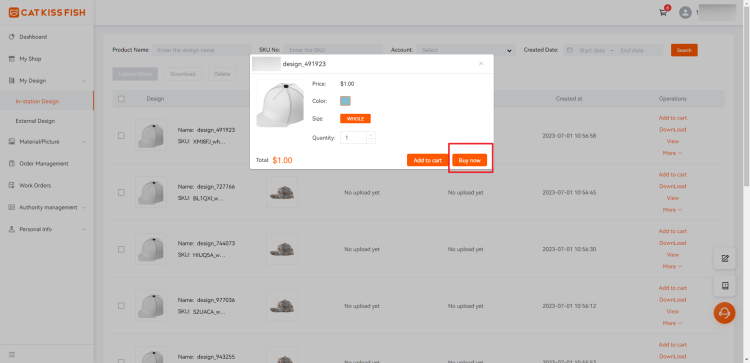Select the light blue color swatch
Image resolution: width=750 pixels, height=363 pixels.
[x=345, y=101]
